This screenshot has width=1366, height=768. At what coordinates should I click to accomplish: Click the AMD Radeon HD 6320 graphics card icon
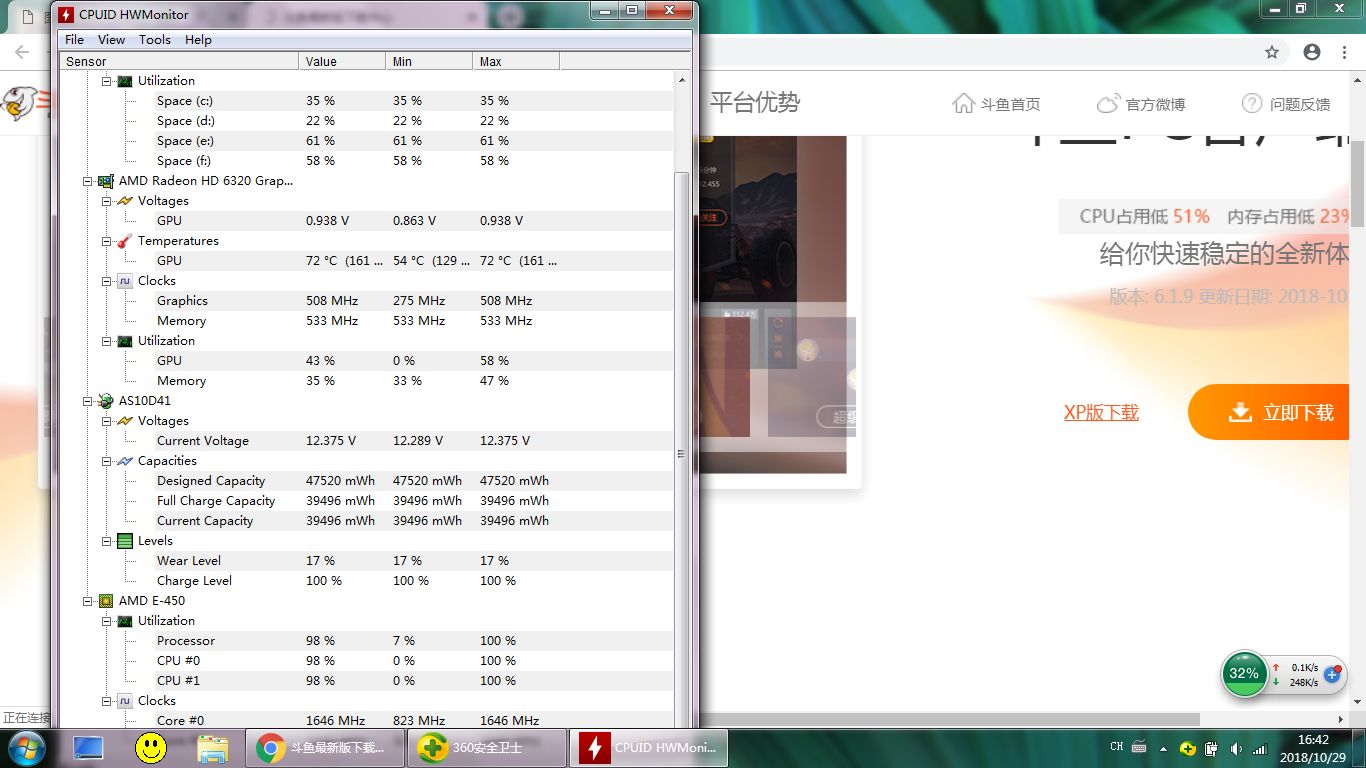point(106,181)
